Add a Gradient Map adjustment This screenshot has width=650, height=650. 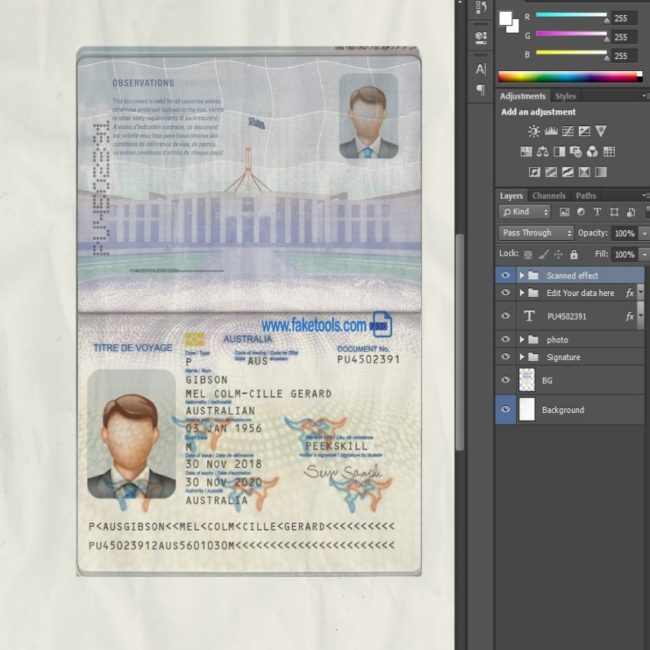point(601,172)
